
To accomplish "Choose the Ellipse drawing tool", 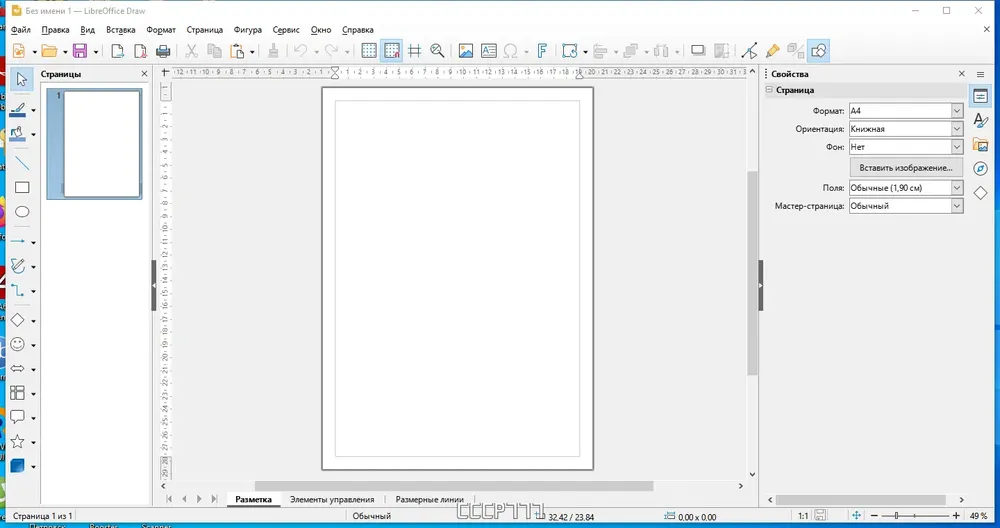I will 22,212.
